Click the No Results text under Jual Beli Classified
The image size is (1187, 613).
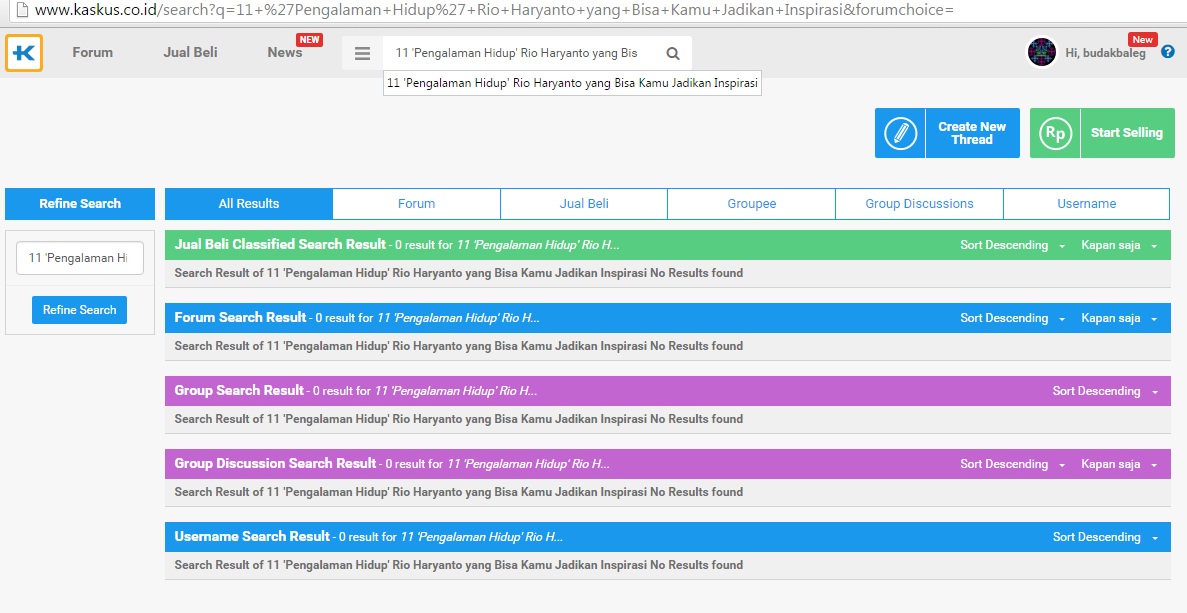459,272
